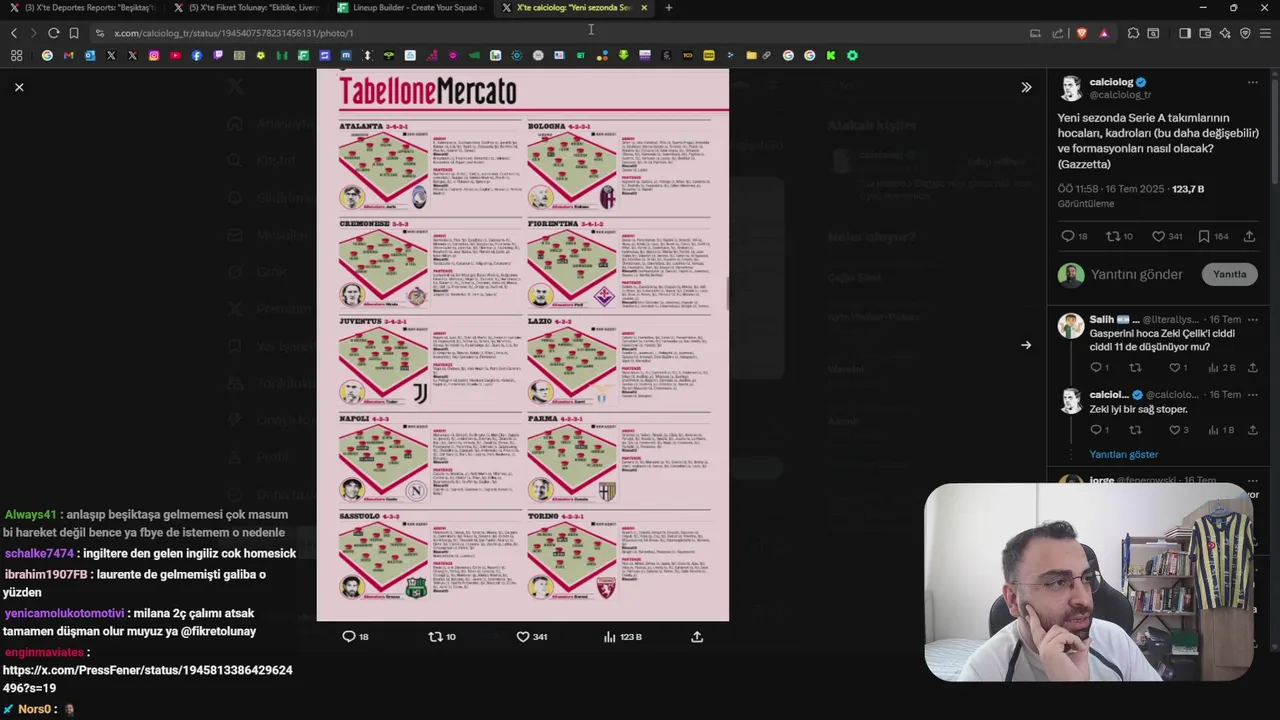This screenshot has width=1280, height=720.
Task: Like the photo with heart icon below image
Action: 522,636
